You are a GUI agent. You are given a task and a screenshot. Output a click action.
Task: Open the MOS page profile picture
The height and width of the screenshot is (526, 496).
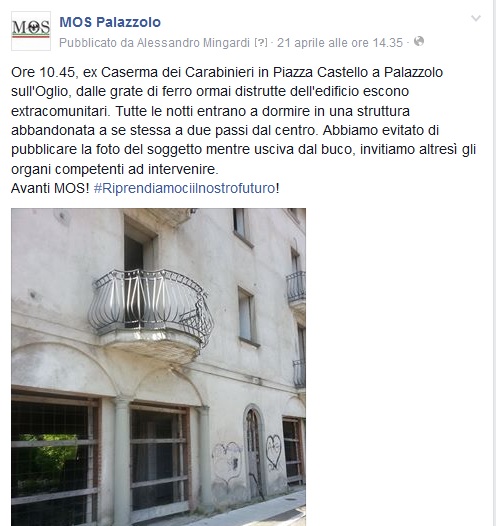(x=31, y=31)
